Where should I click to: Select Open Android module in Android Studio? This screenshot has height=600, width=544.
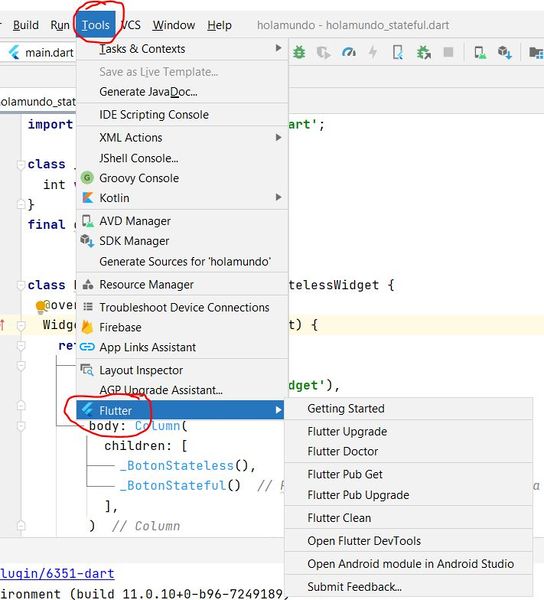point(409,564)
